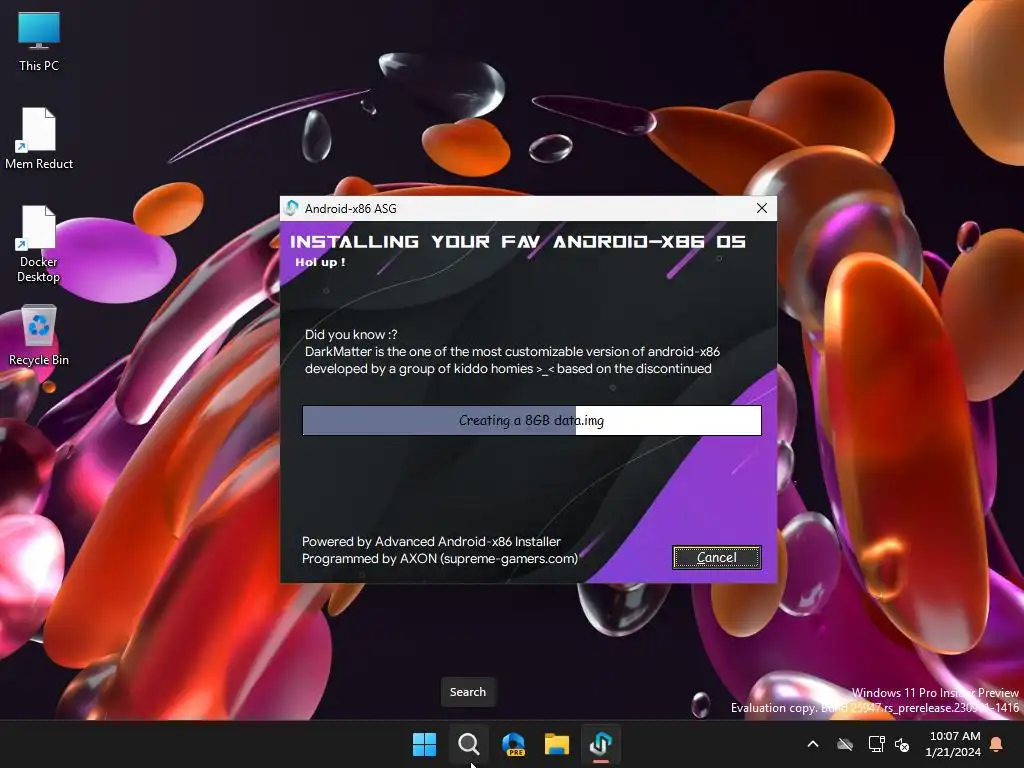Viewport: 1024px width, 768px height.
Task: Click 'Did you know :?' text
Action: pyautogui.click(x=351, y=334)
